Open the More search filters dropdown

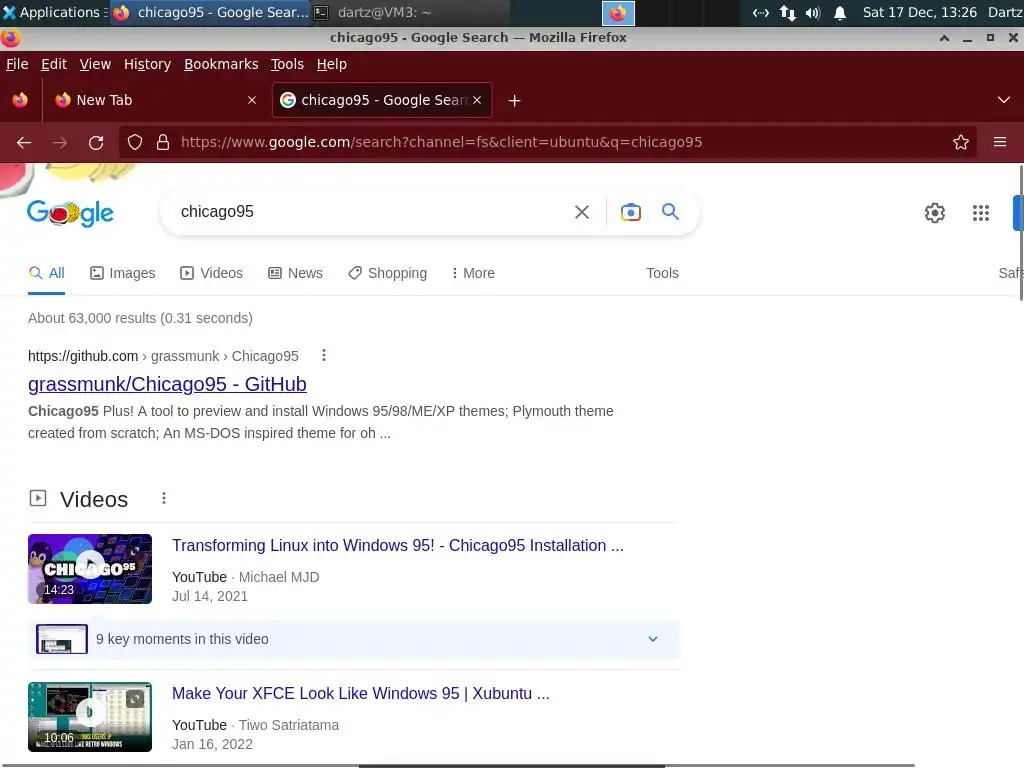(x=473, y=273)
